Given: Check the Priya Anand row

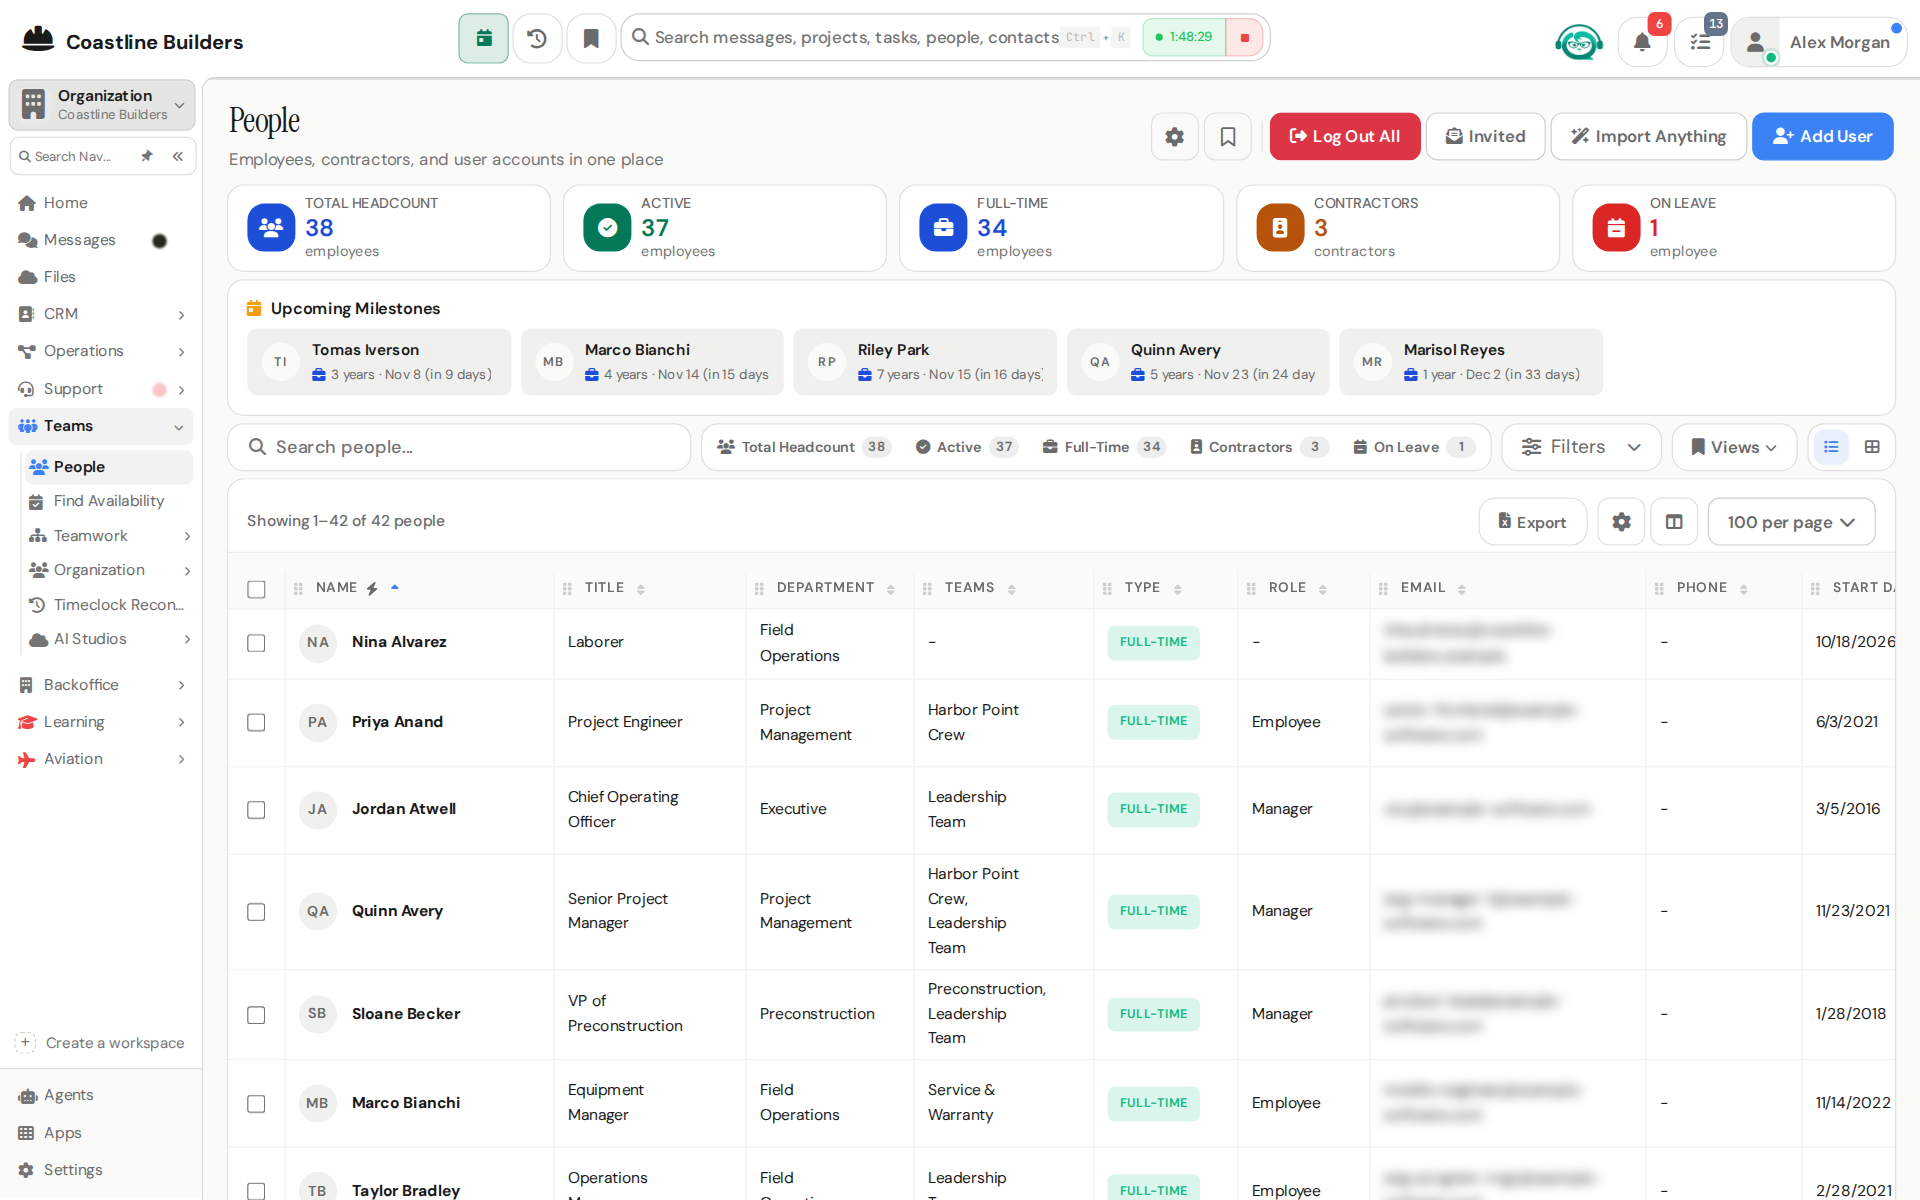Looking at the screenshot, I should coord(256,722).
